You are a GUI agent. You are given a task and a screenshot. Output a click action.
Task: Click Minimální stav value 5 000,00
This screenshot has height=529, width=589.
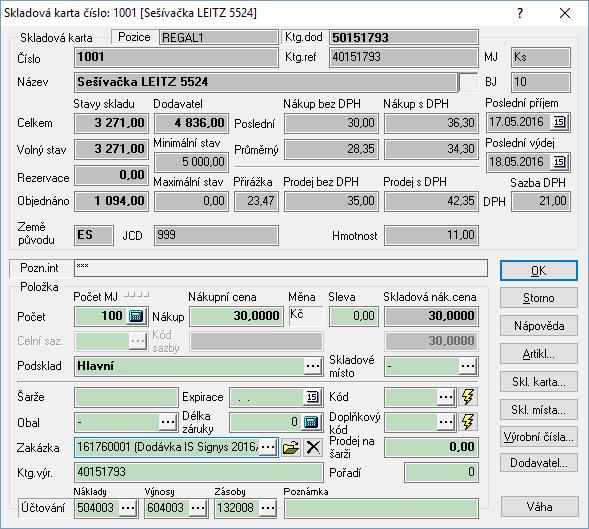pyautogui.click(x=192, y=162)
